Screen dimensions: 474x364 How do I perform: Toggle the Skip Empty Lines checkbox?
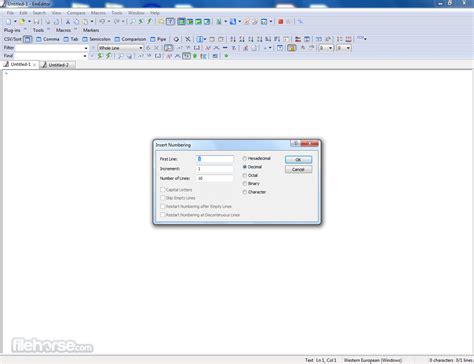point(163,198)
